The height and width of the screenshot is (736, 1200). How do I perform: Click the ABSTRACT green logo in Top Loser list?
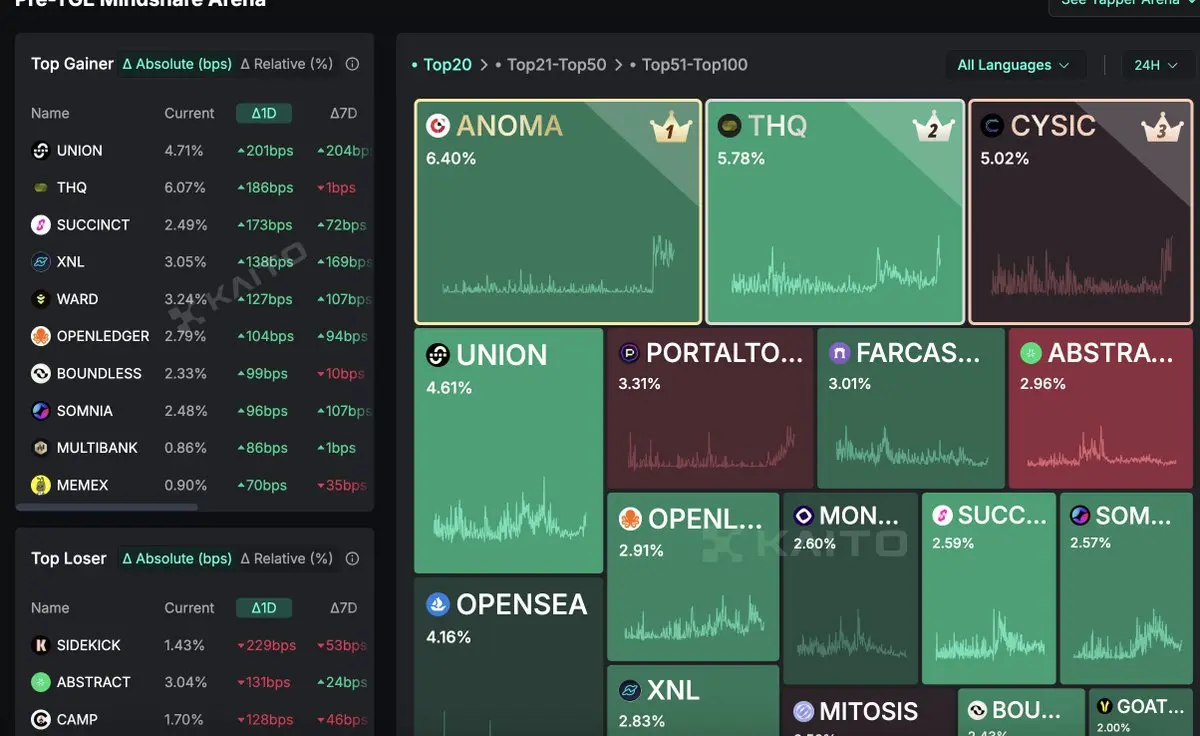[x=41, y=682]
